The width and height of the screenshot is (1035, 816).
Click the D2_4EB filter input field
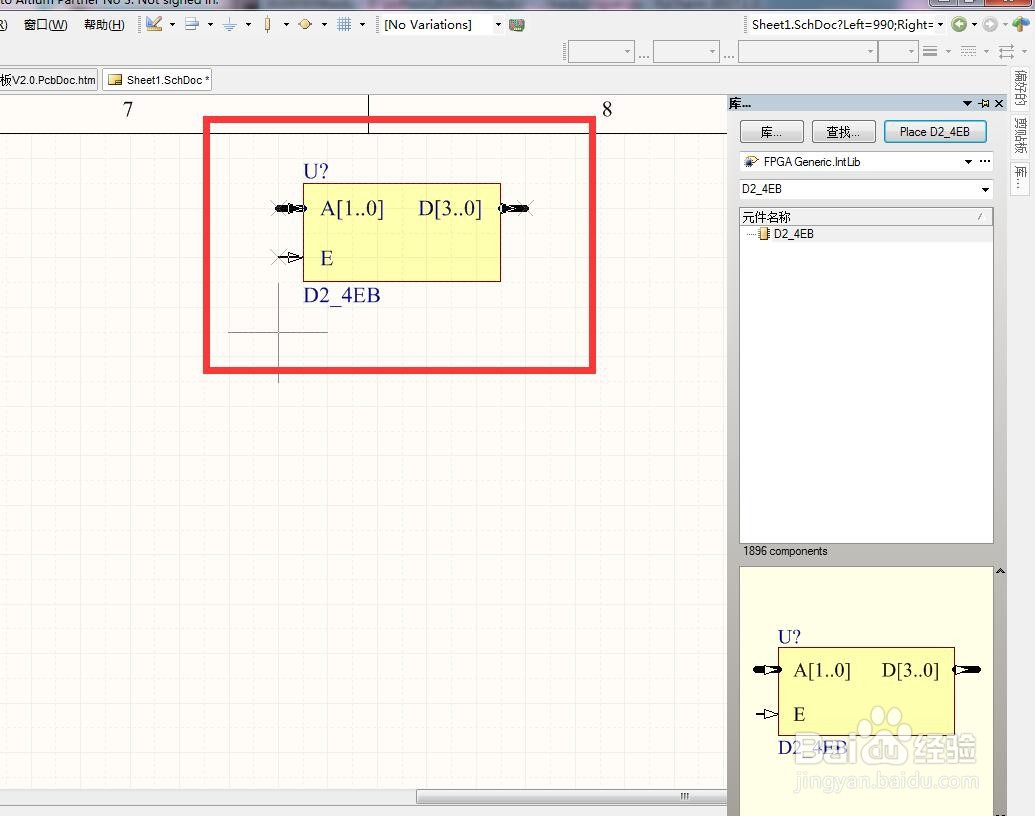click(x=859, y=189)
